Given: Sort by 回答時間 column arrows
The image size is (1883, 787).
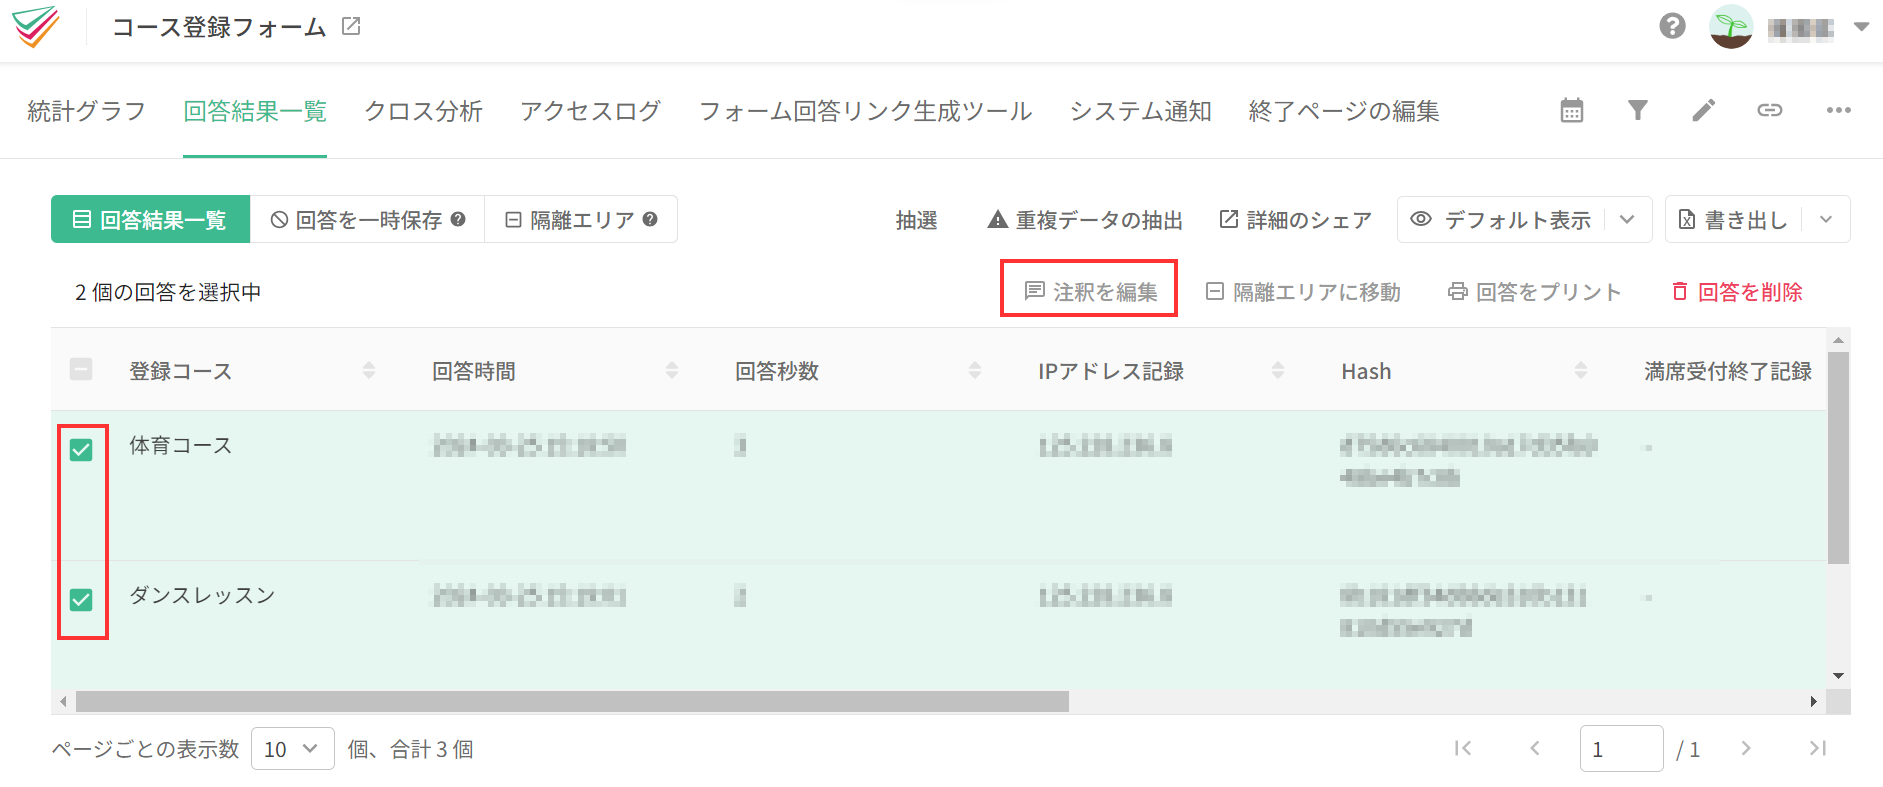Looking at the screenshot, I should tap(672, 371).
